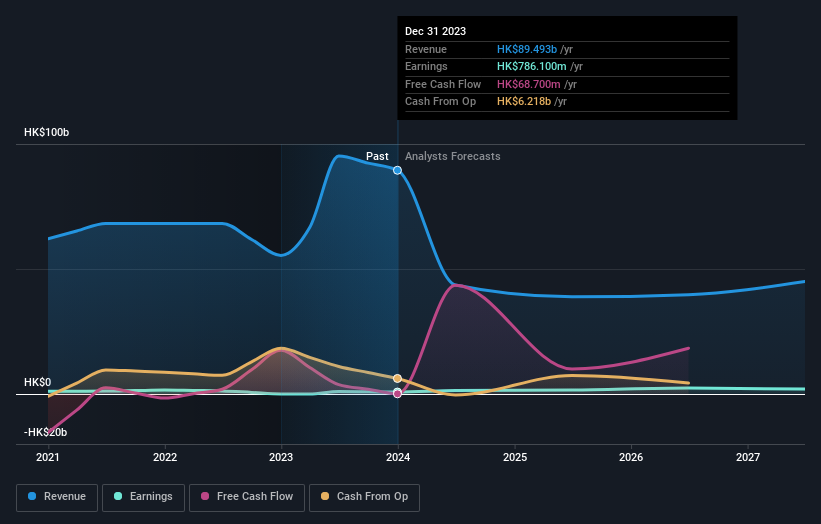Click the 2022 x-axis label
The height and width of the screenshot is (524, 821).
[165, 457]
